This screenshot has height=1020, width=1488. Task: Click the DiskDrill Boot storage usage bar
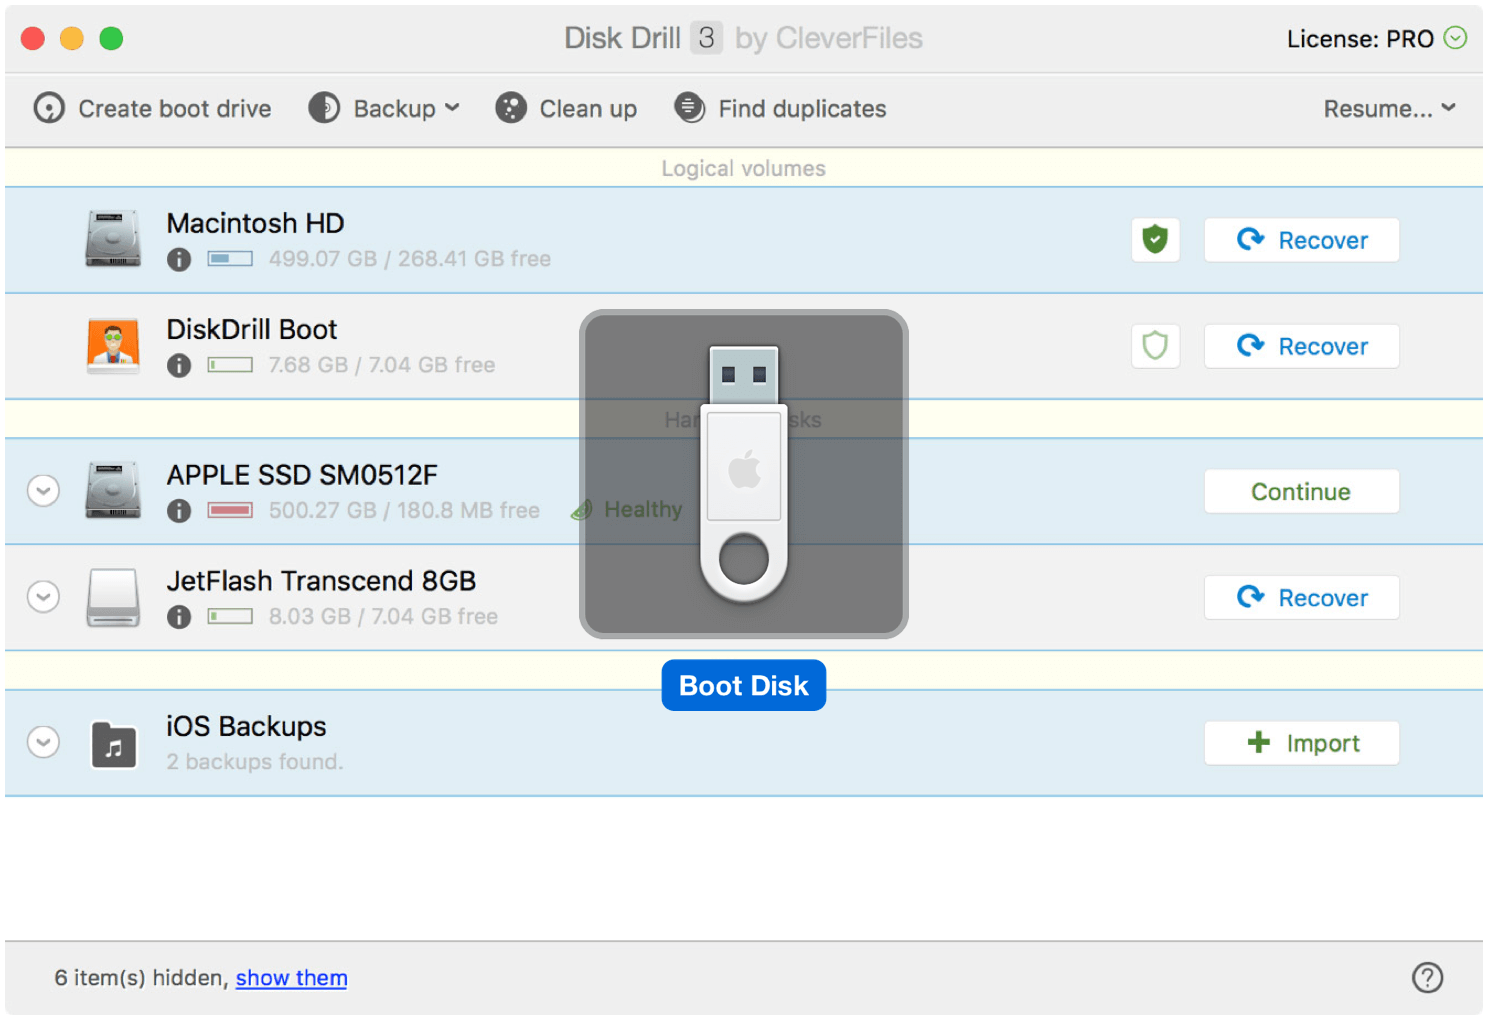click(230, 365)
